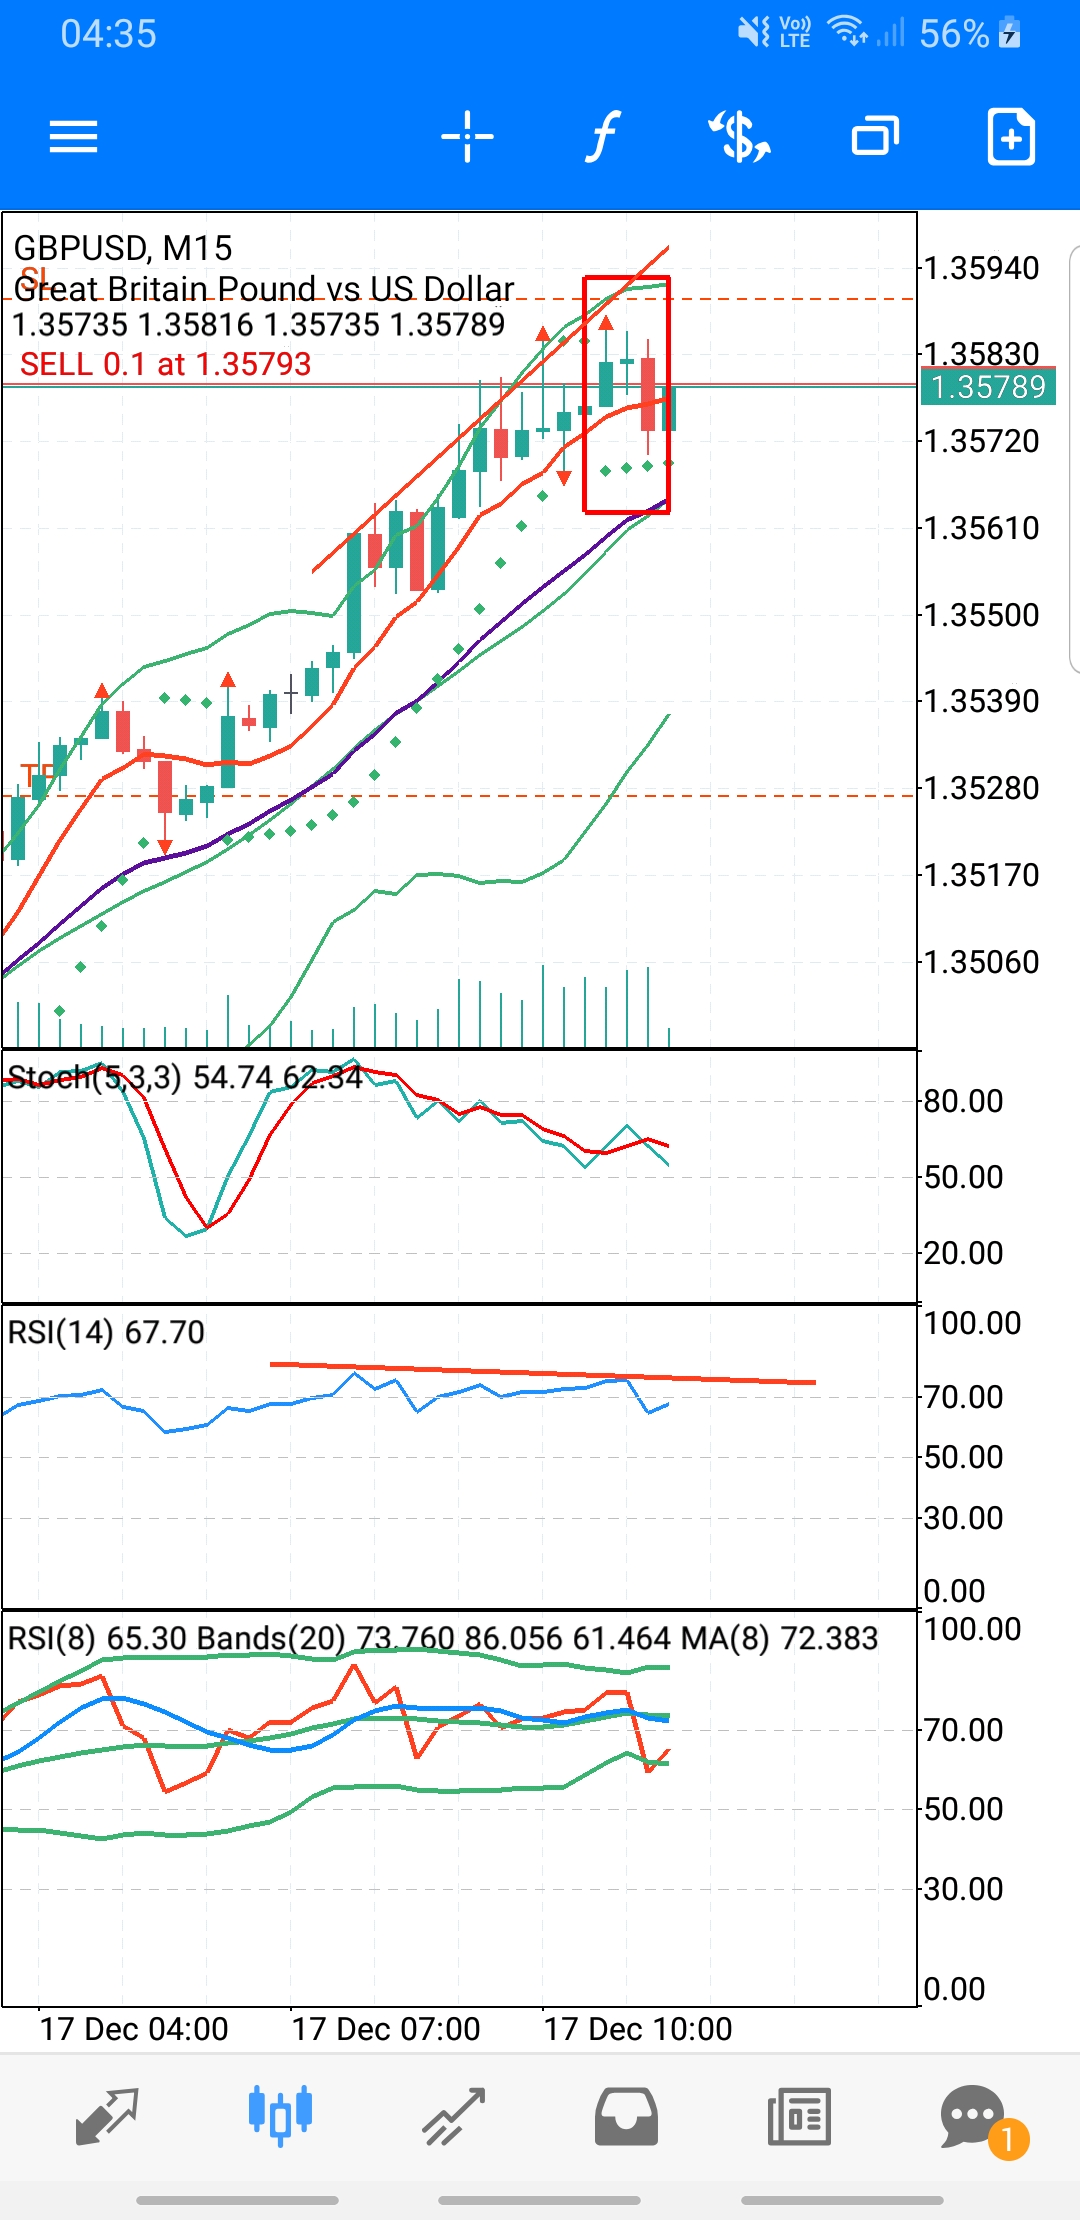Tap the 1.35940 price scale label
1080x2220 pixels.
coord(981,268)
